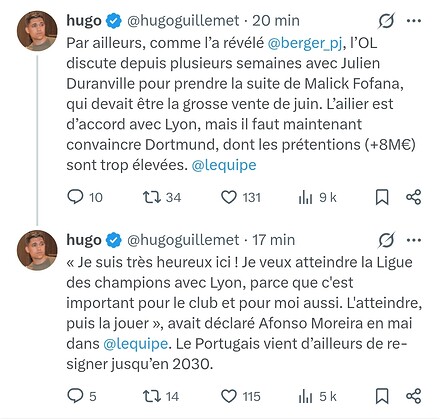Screen dimensions: 440x420
Task: Bookmark the Duranville transfer tweet
Action: pos(382,197)
